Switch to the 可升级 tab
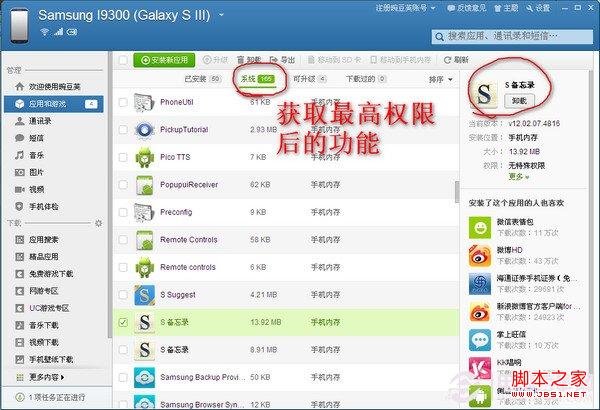Image resolution: width=600 pixels, height=410 pixels. tap(310, 79)
